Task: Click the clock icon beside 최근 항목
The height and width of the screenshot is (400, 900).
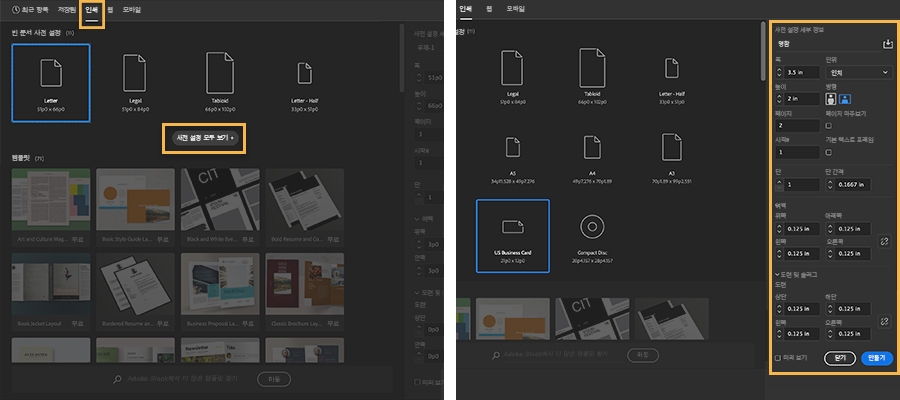Action: coord(15,10)
